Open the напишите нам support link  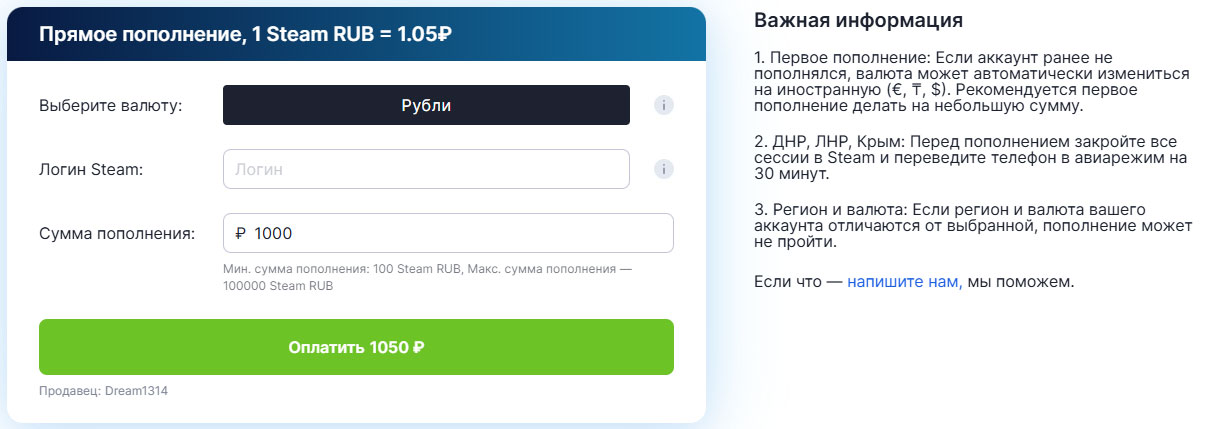pyautogui.click(x=904, y=282)
